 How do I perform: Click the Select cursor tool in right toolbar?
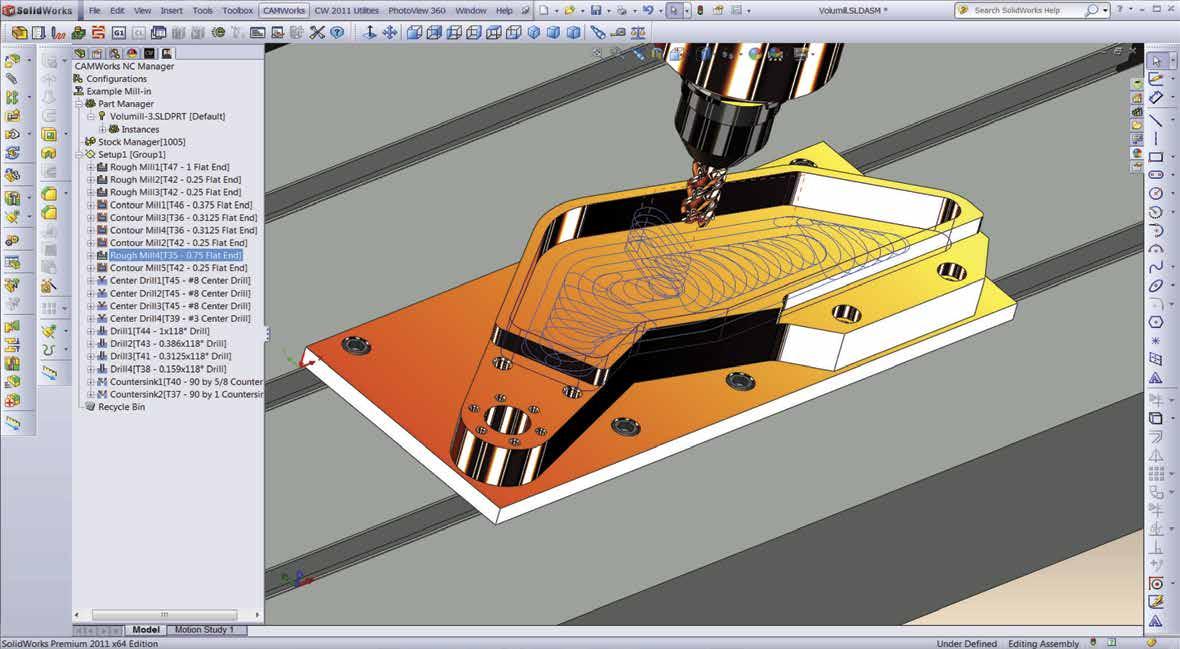1156,61
